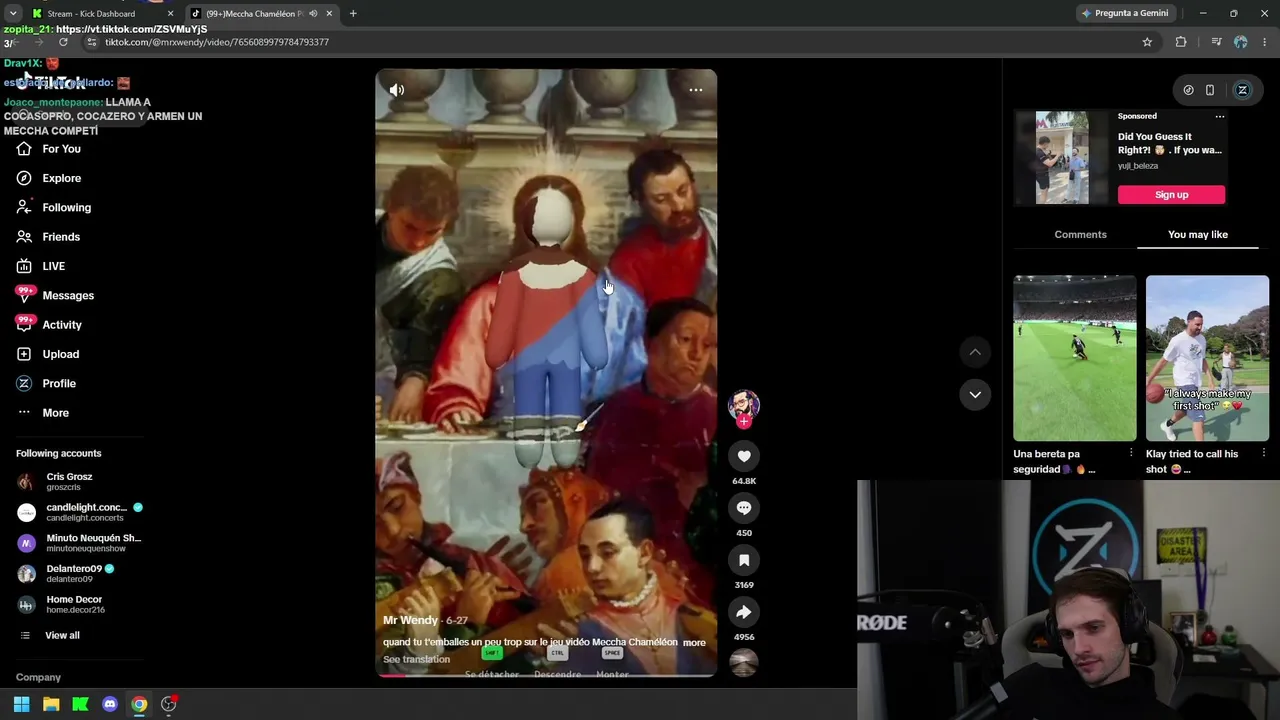Switch to the Stream - Kick Dashboard tab
Image resolution: width=1280 pixels, height=720 pixels.
[100, 14]
